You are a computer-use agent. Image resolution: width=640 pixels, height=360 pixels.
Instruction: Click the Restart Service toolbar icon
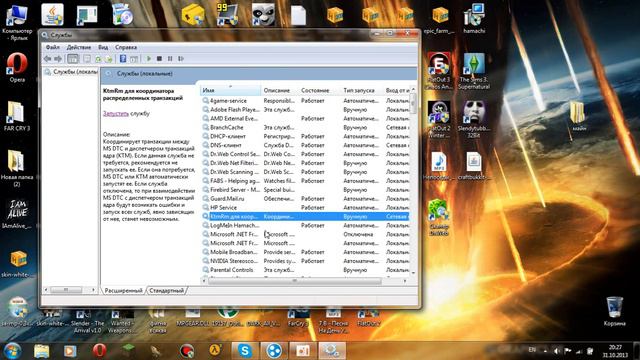pyautogui.click(x=181, y=59)
